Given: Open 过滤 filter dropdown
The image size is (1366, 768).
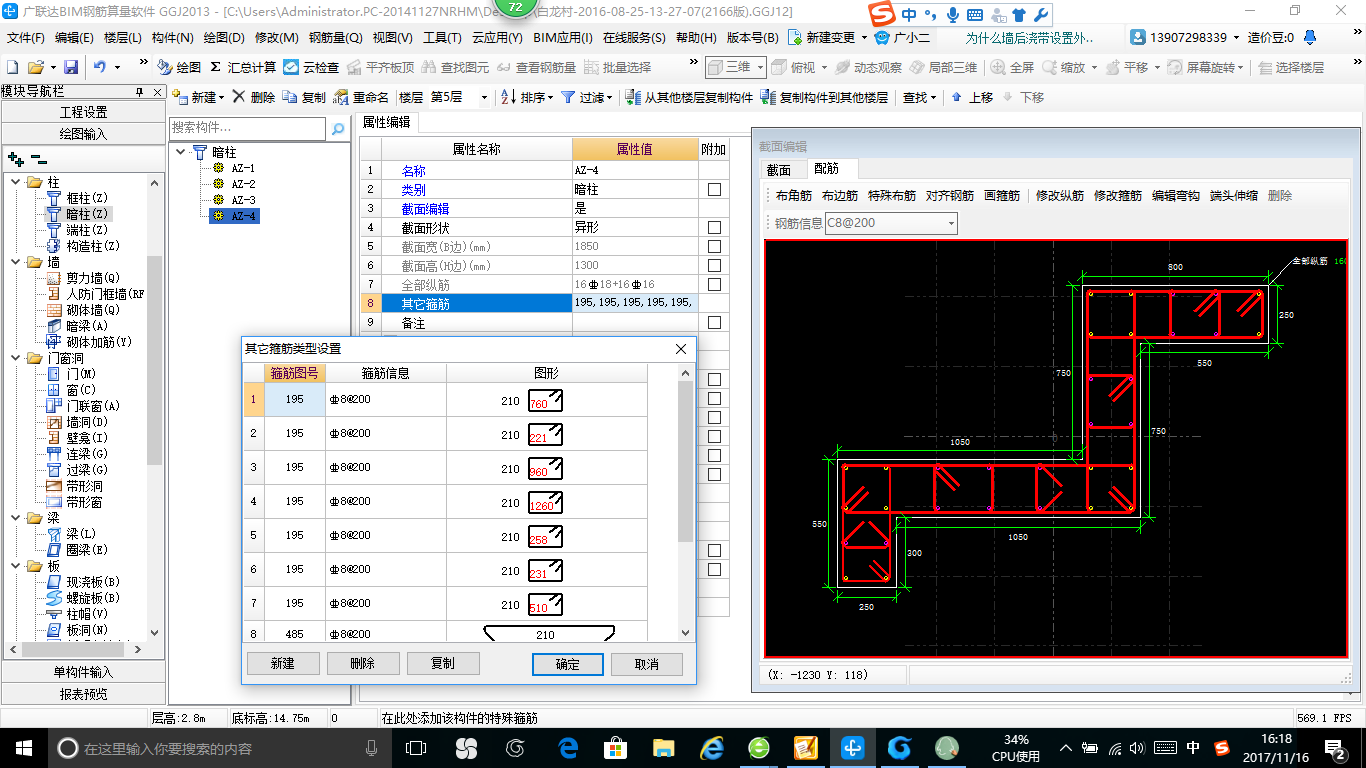Looking at the screenshot, I should coord(611,98).
